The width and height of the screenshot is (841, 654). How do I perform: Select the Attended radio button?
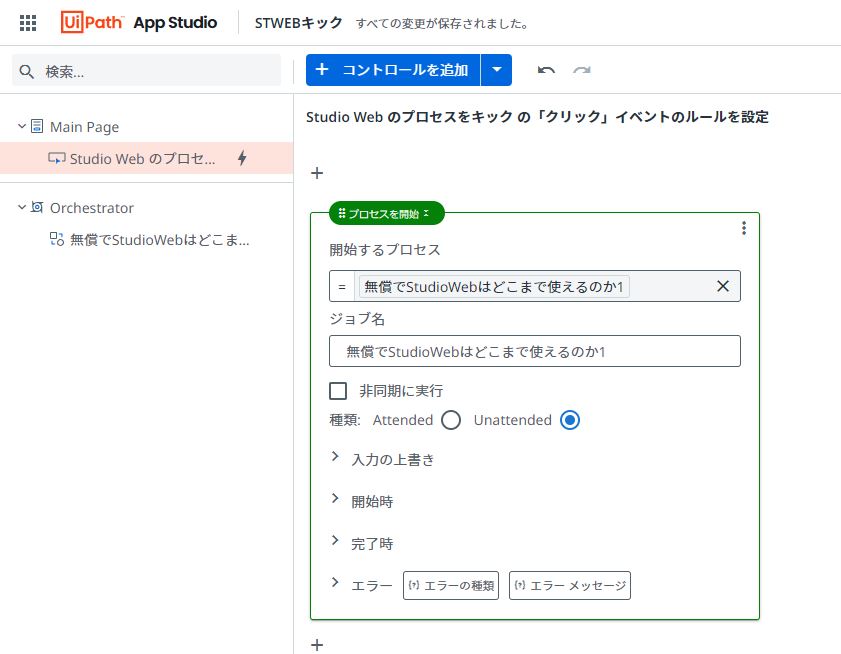click(x=450, y=420)
